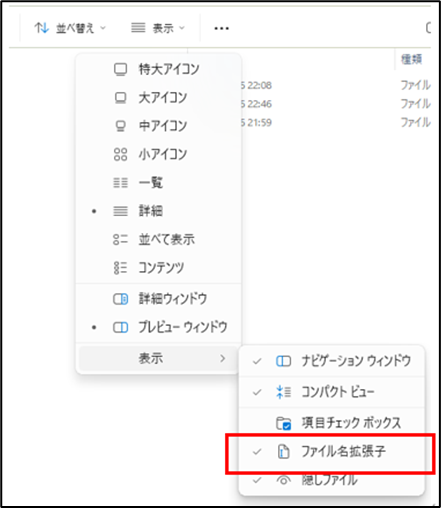The width and height of the screenshot is (441, 508).
Task: Expand the 表示 submenu chevron
Action: [223, 358]
